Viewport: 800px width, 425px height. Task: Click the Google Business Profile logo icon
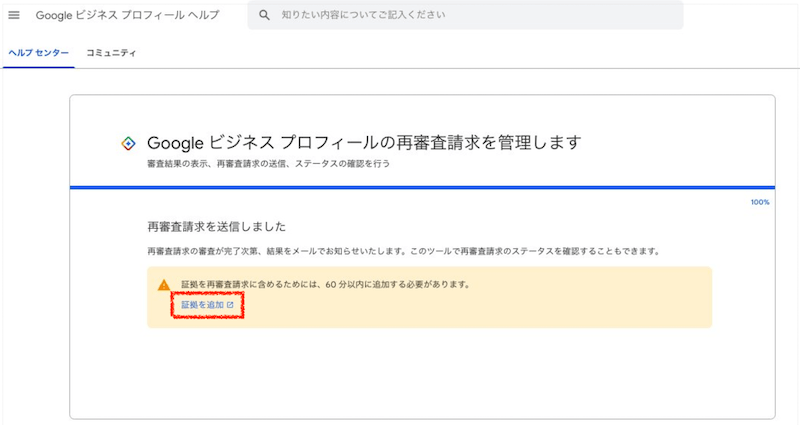pos(128,143)
